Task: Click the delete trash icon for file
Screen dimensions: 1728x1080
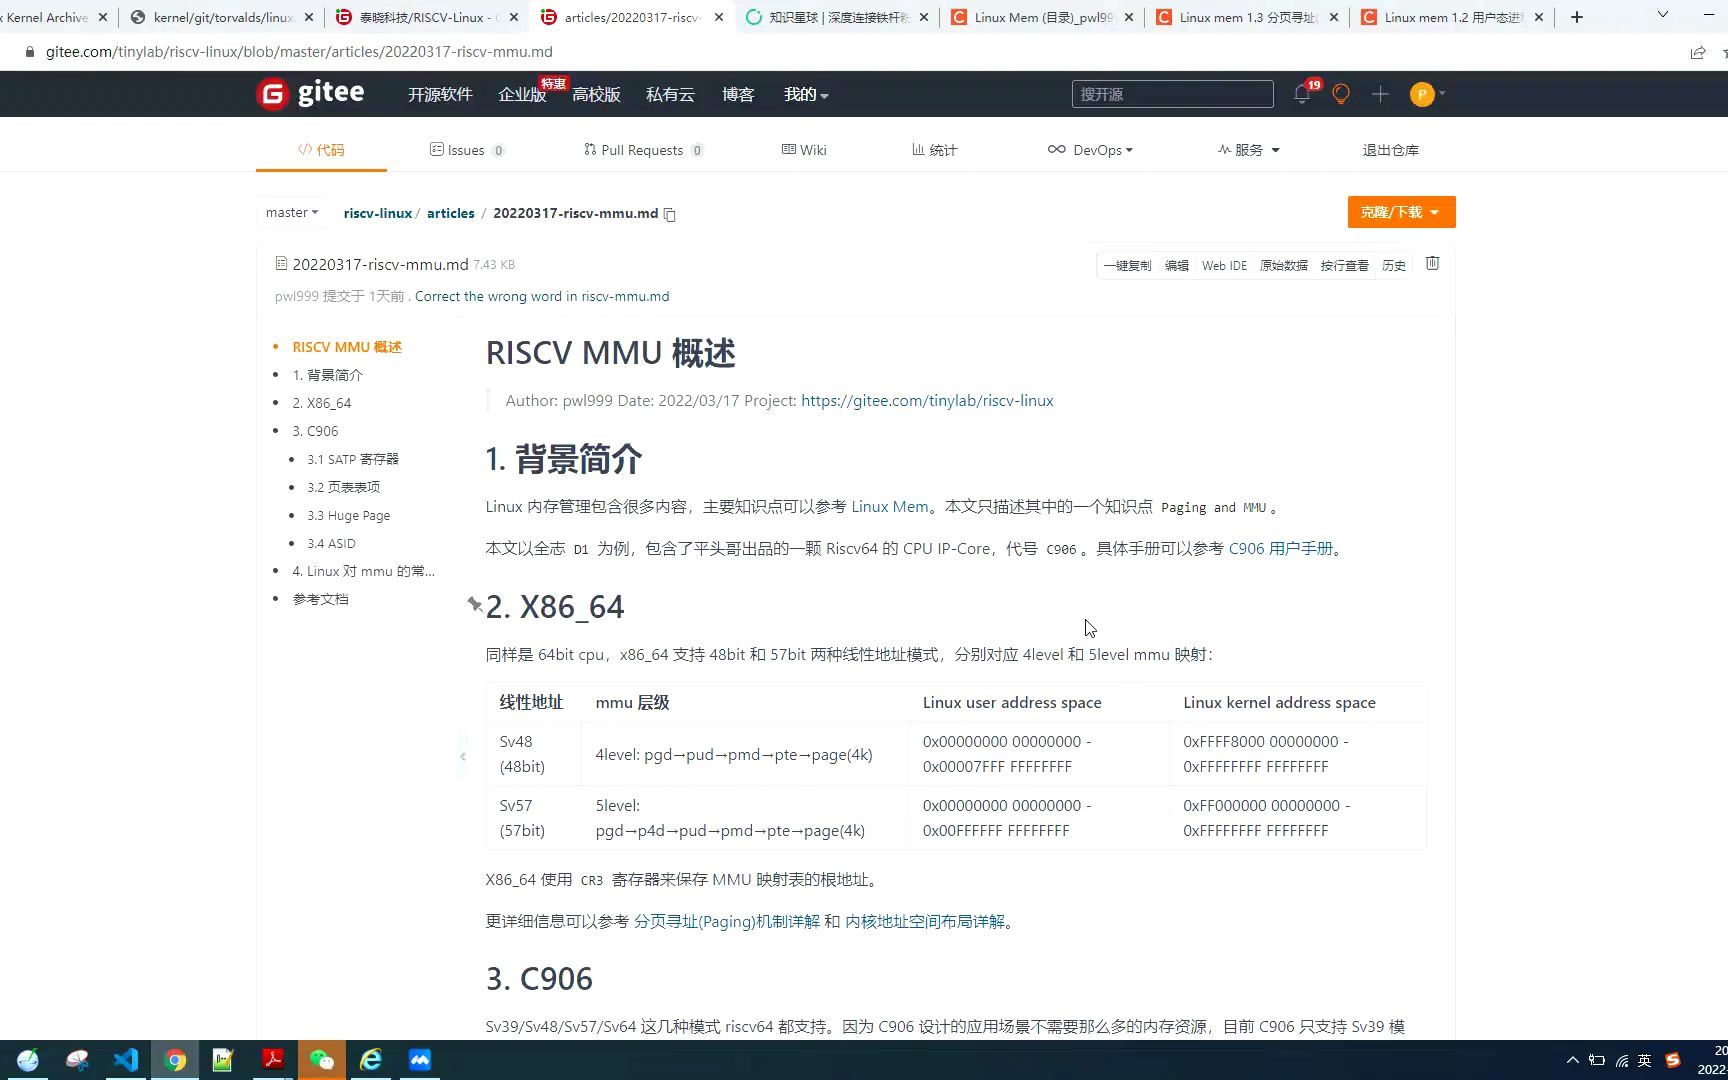Action: point(1432,263)
